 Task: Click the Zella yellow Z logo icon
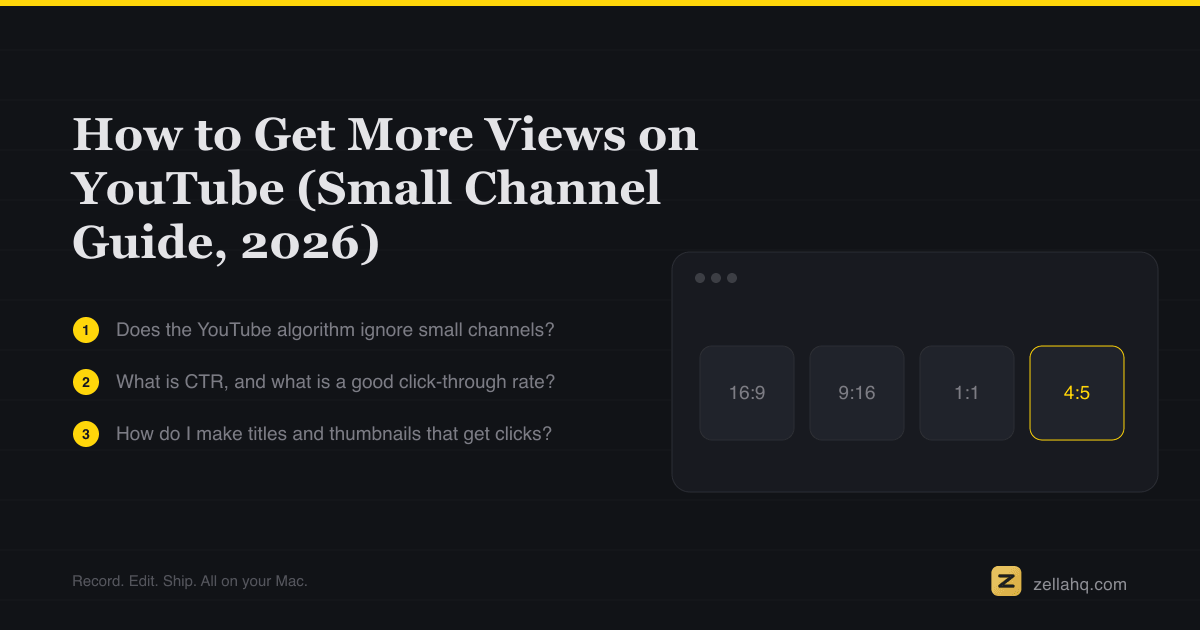tap(1006, 581)
